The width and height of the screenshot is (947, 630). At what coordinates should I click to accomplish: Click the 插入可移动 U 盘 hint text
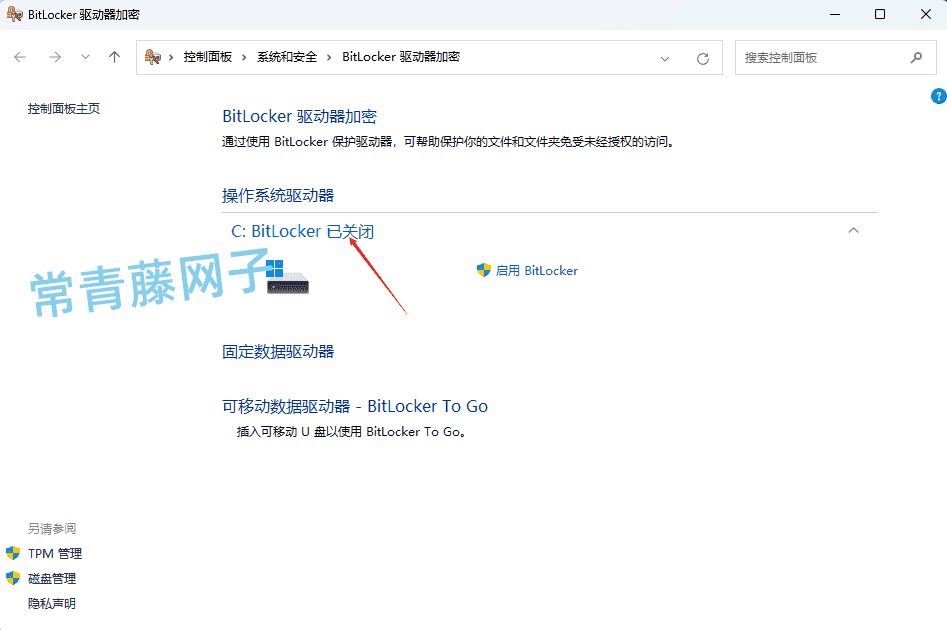pos(352,432)
